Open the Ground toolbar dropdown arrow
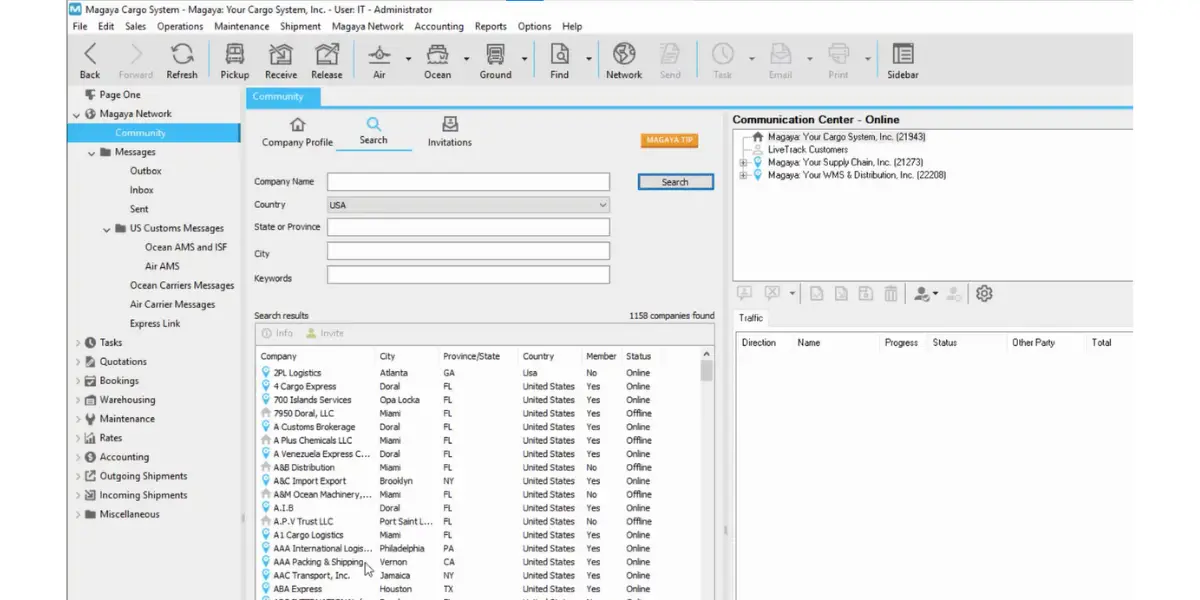This screenshot has width=1200, height=600. [525, 59]
